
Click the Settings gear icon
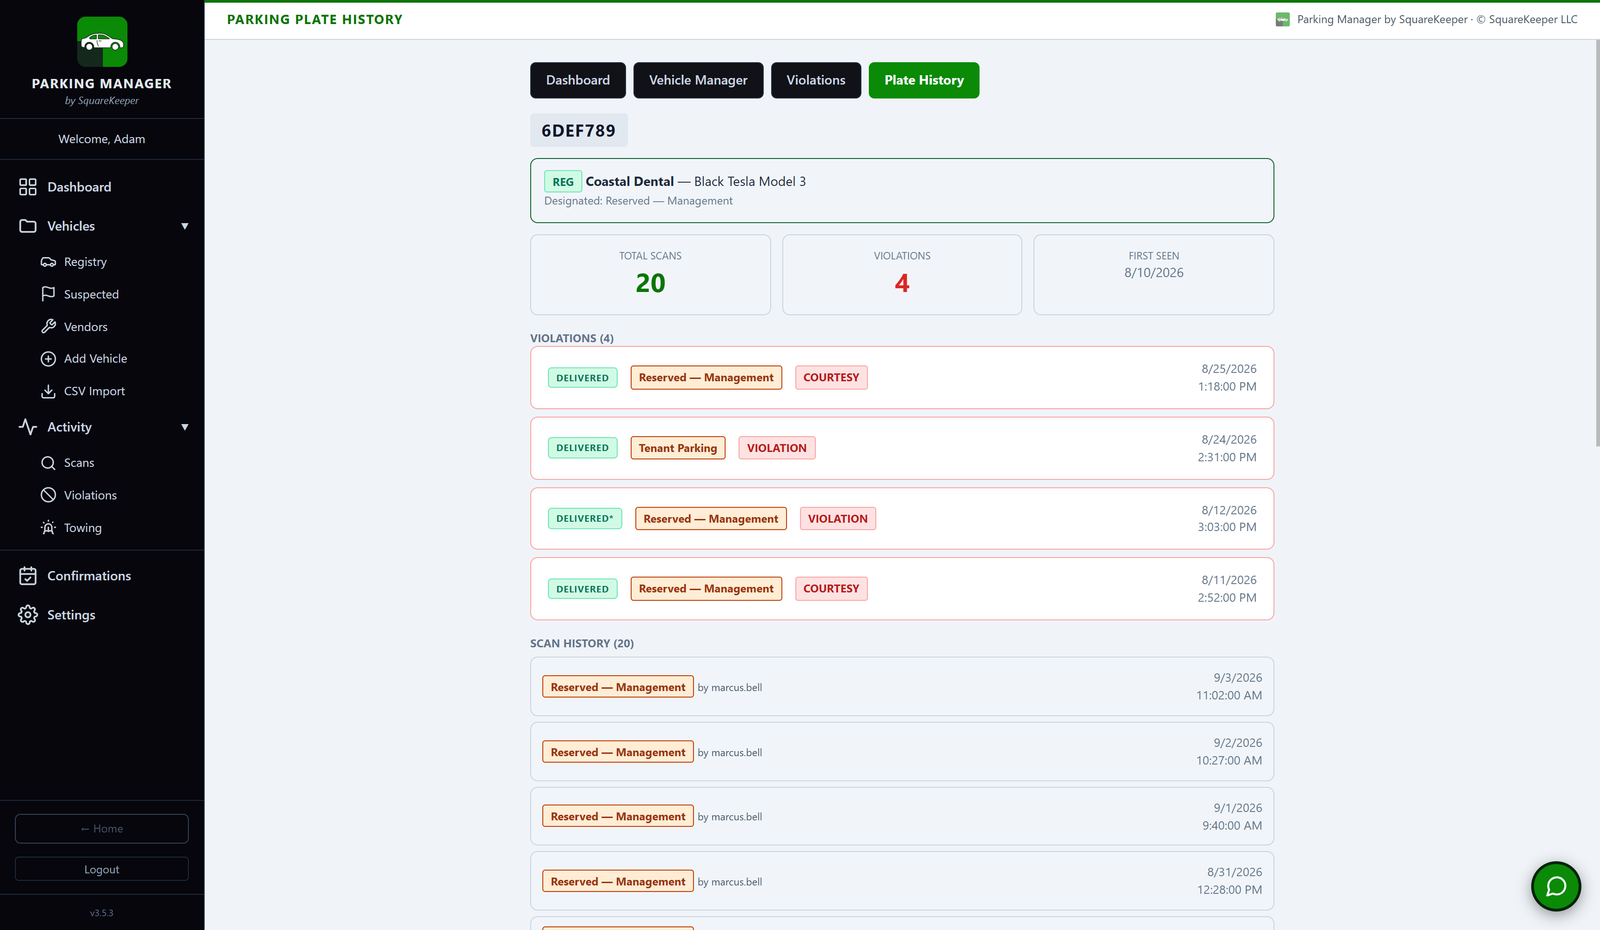click(x=28, y=615)
